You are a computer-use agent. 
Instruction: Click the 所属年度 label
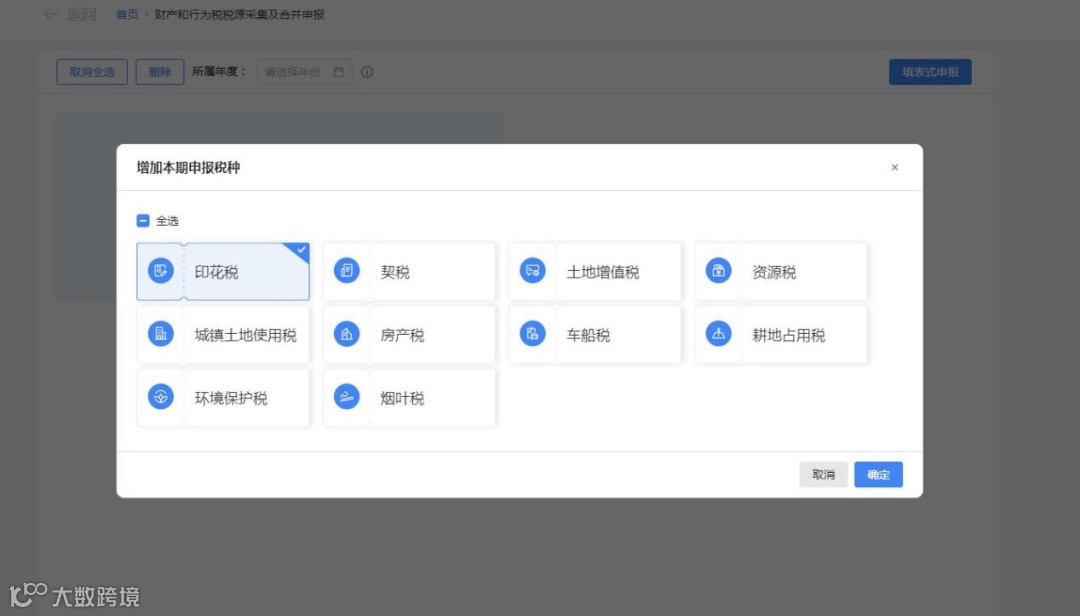point(219,71)
